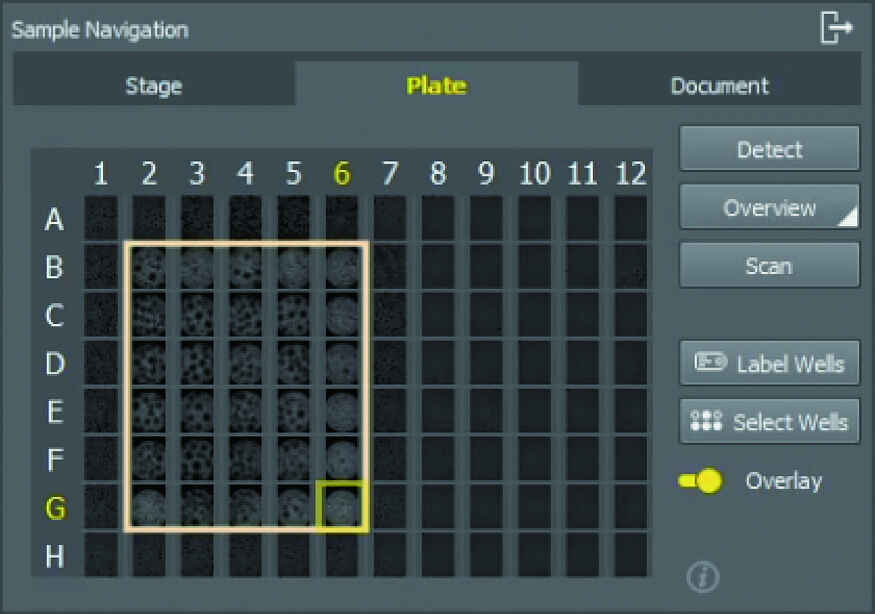Click well B2 thumbnail
Screen dimensions: 875x614
click(149, 267)
